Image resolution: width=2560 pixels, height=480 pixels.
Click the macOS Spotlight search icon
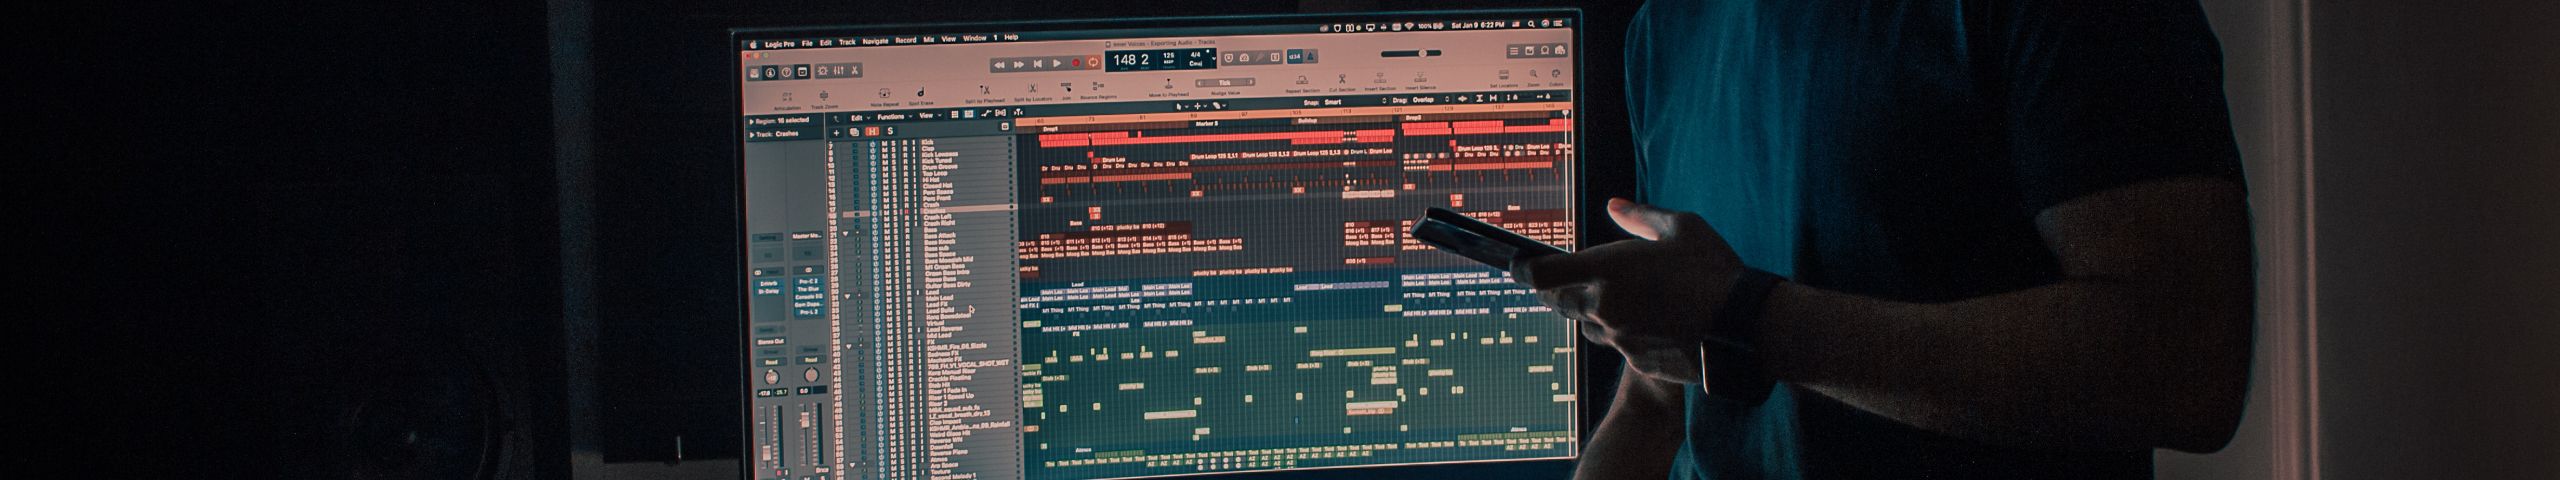point(1529,23)
